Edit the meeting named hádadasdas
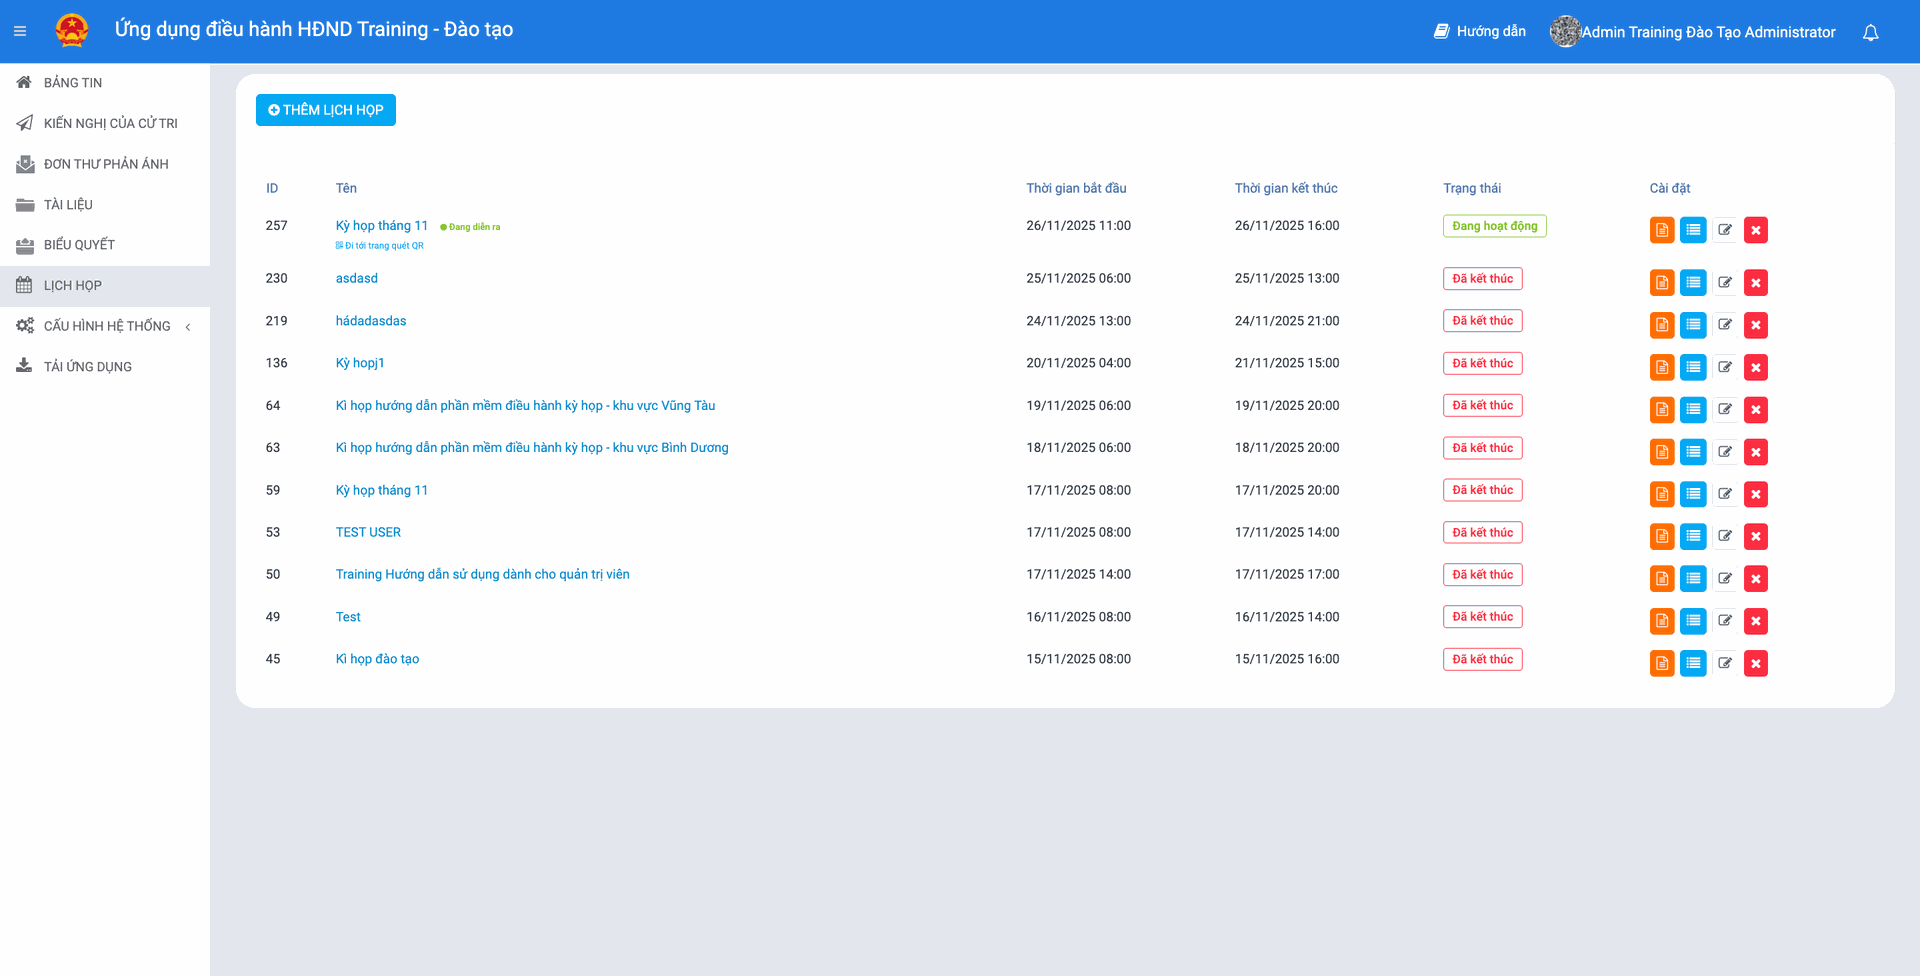This screenshot has height=976, width=1920. pos(1724,325)
